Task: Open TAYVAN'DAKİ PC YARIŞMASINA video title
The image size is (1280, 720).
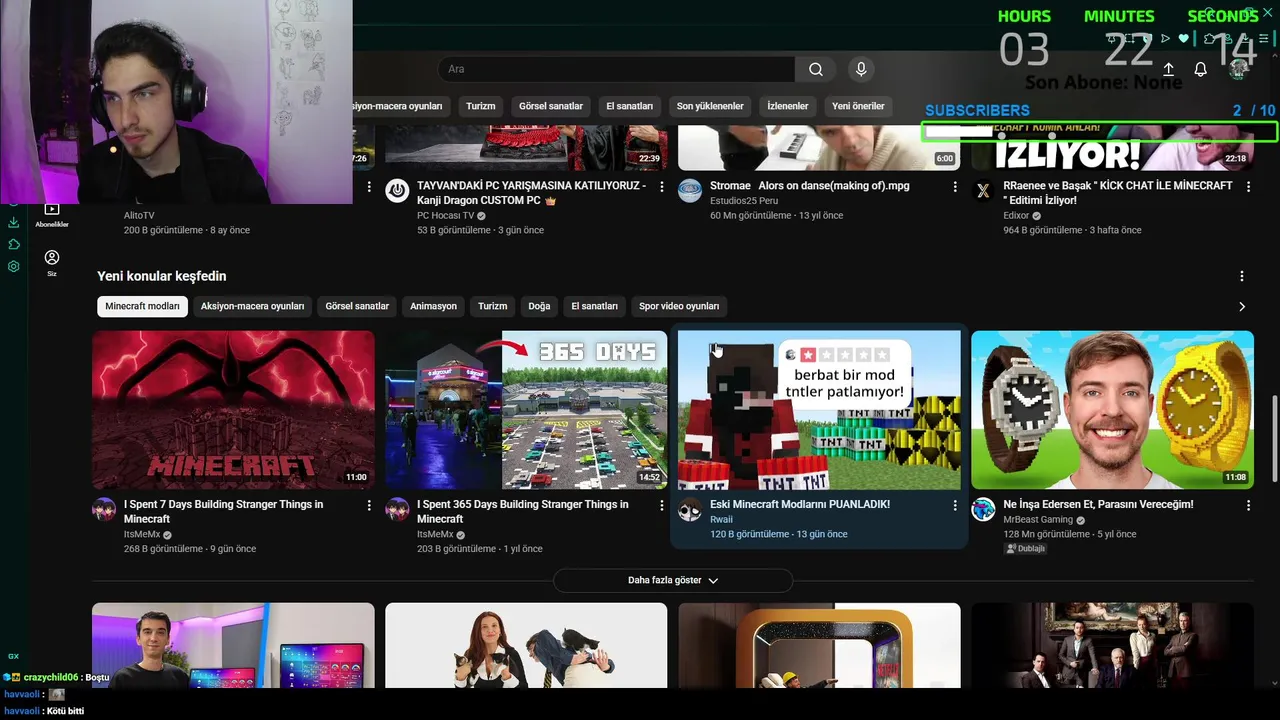Action: pyautogui.click(x=531, y=193)
